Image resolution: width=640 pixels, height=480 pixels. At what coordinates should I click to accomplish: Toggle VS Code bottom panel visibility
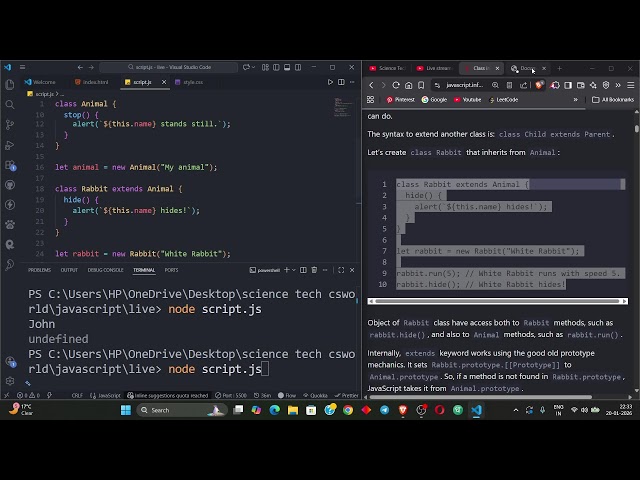coord(287,67)
